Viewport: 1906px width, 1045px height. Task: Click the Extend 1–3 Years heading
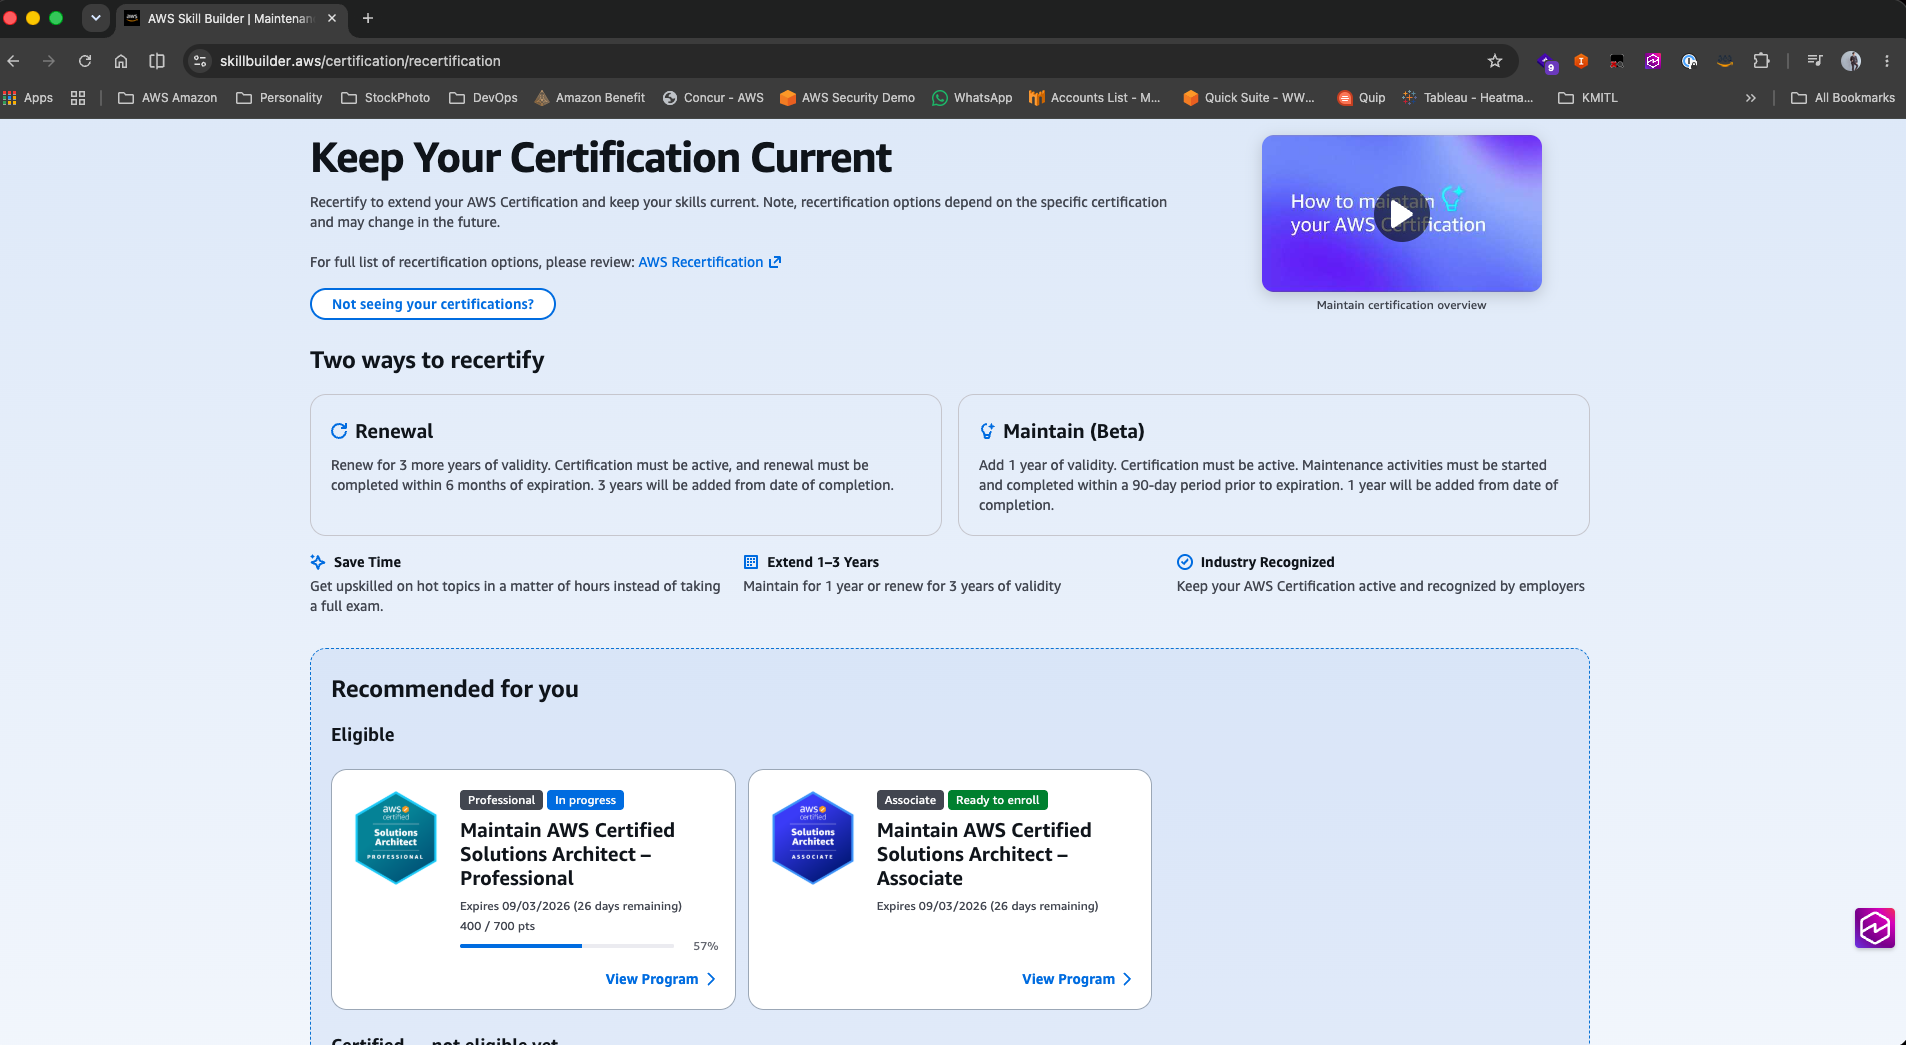[823, 562]
